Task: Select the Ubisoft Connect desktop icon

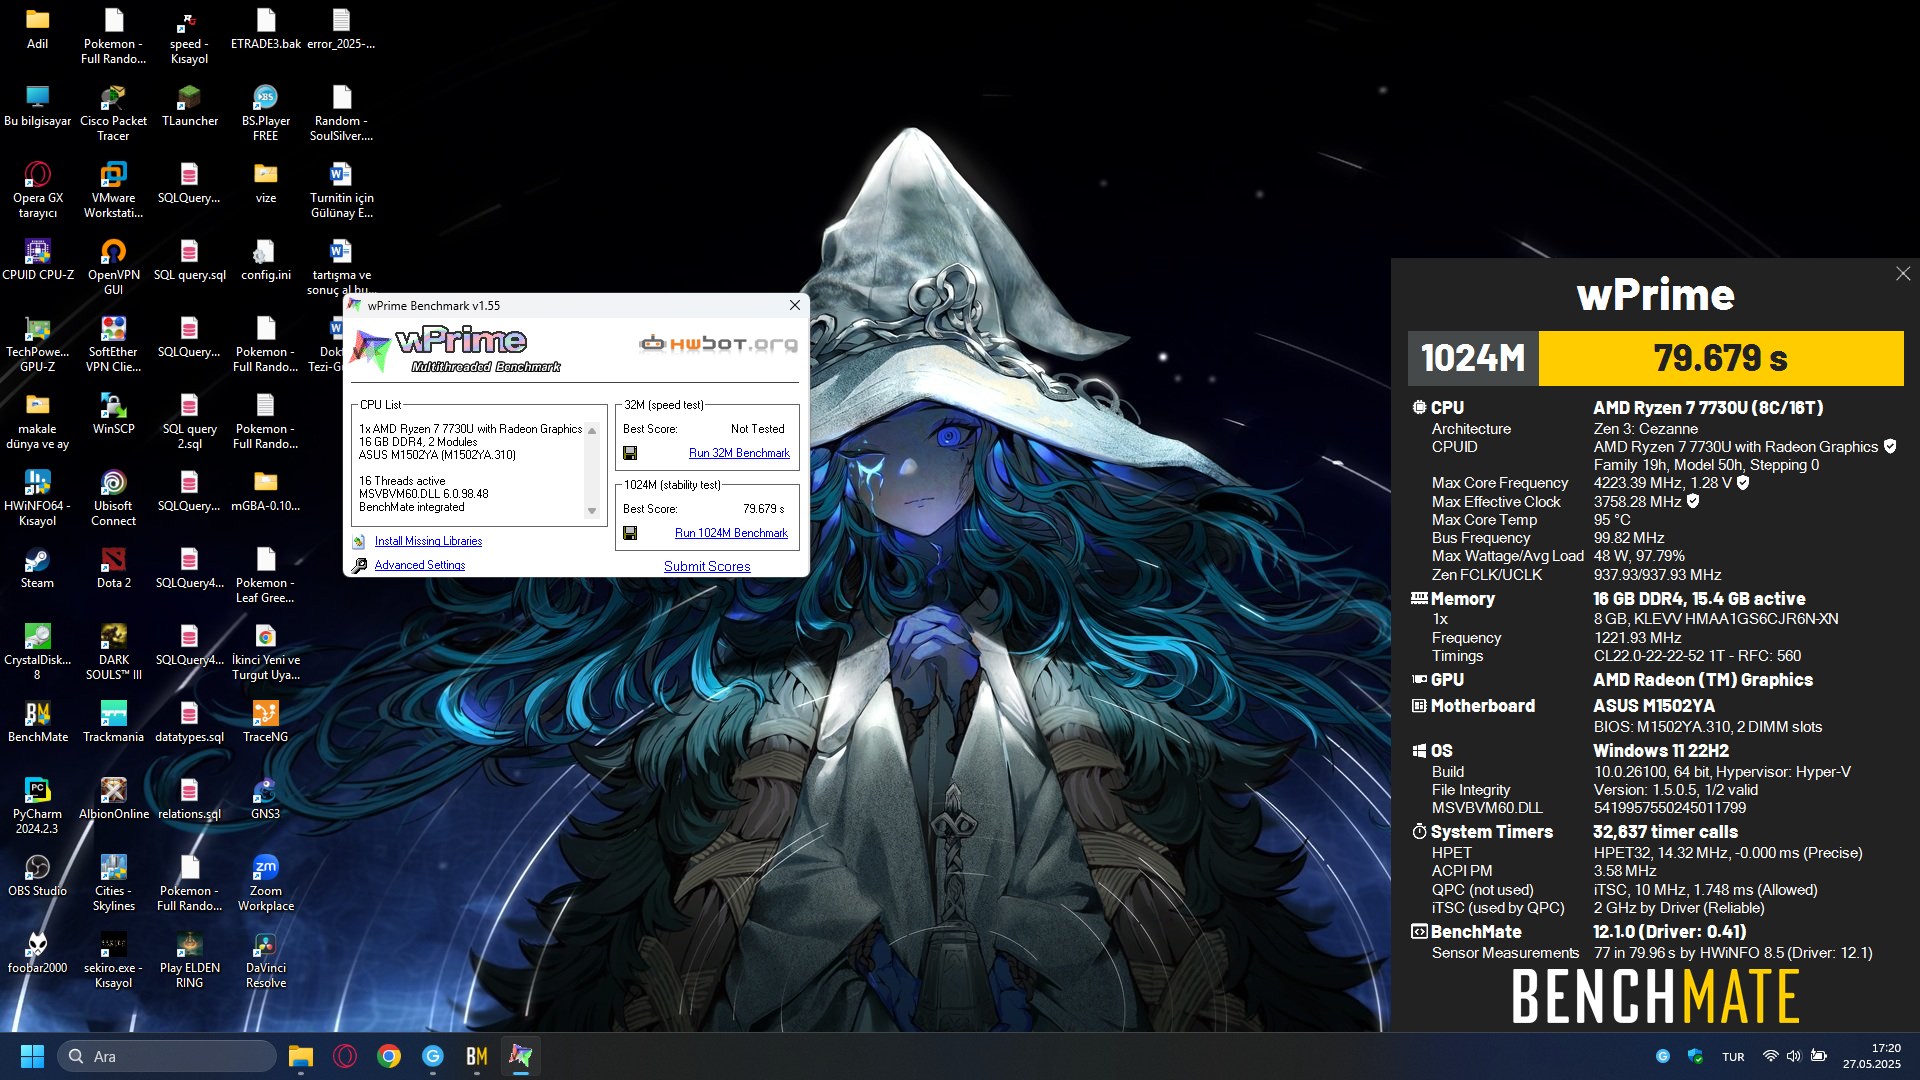Action: (x=113, y=497)
